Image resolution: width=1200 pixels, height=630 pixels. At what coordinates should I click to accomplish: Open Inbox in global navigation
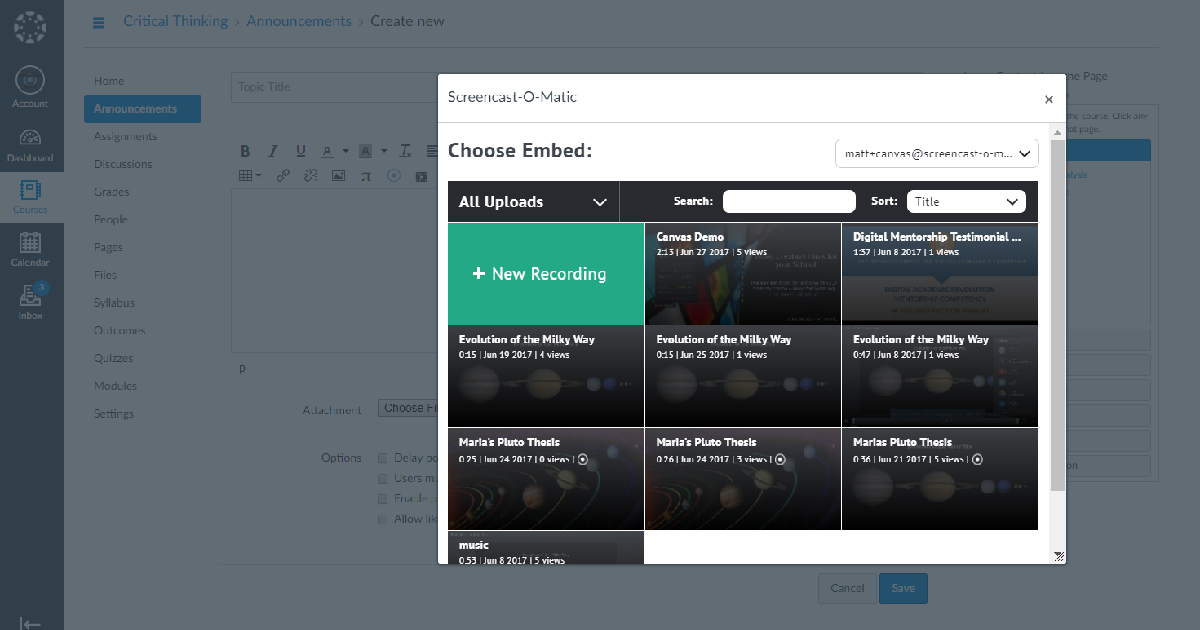(x=30, y=301)
